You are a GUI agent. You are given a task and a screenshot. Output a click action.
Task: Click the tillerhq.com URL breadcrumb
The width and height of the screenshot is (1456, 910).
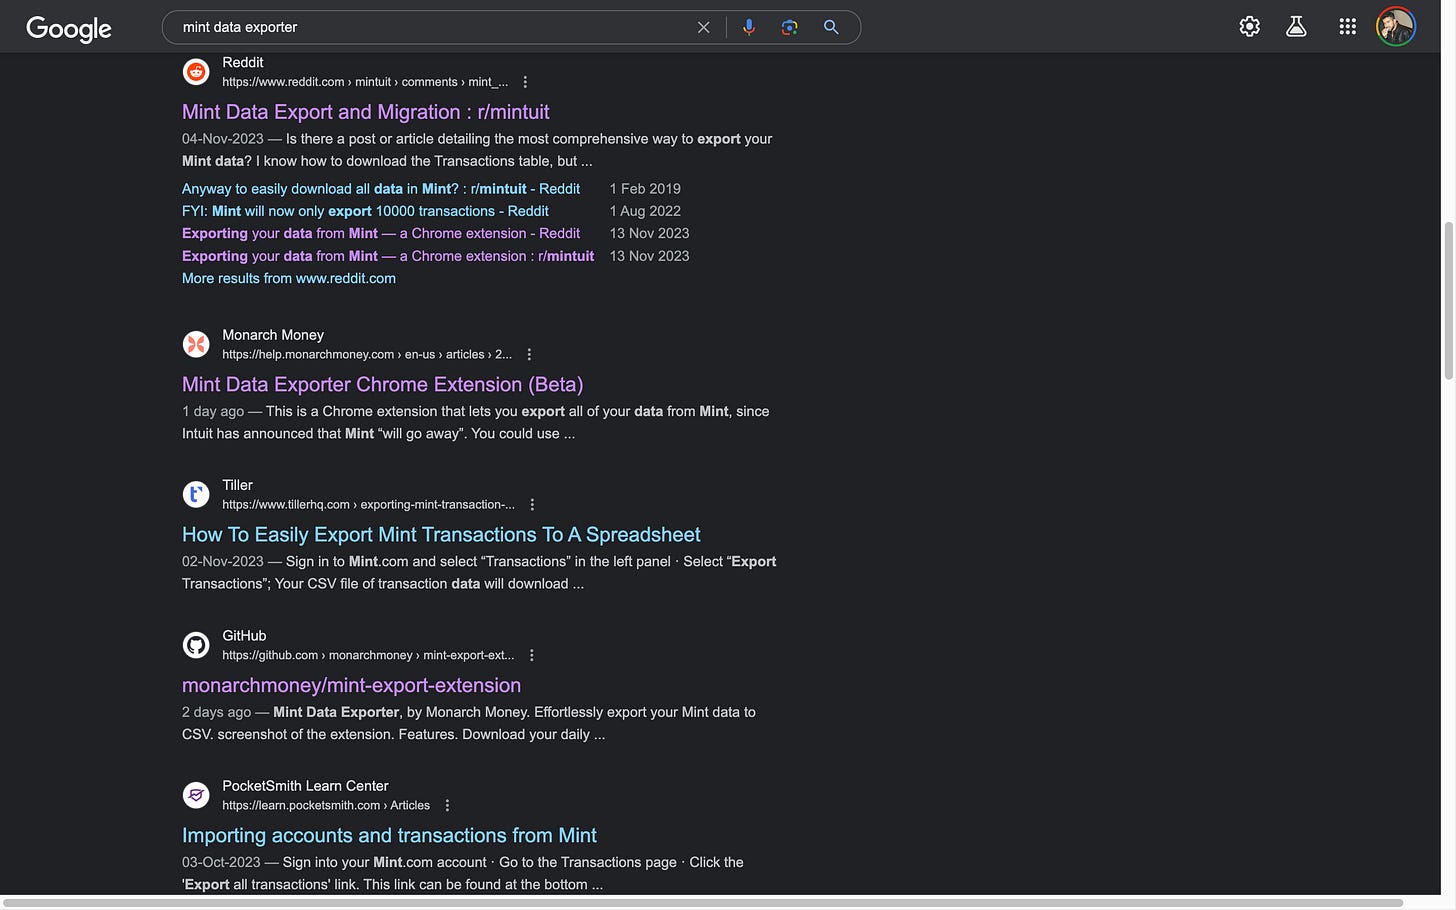click(x=368, y=505)
